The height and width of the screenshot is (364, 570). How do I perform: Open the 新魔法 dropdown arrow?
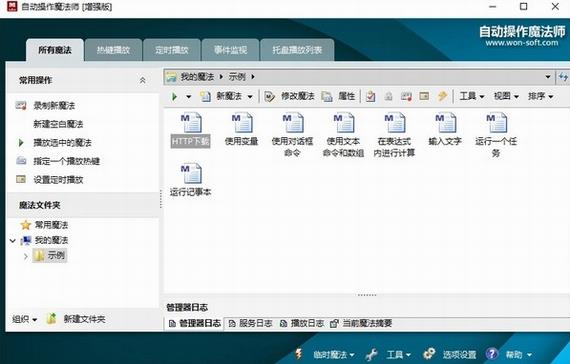coord(250,97)
